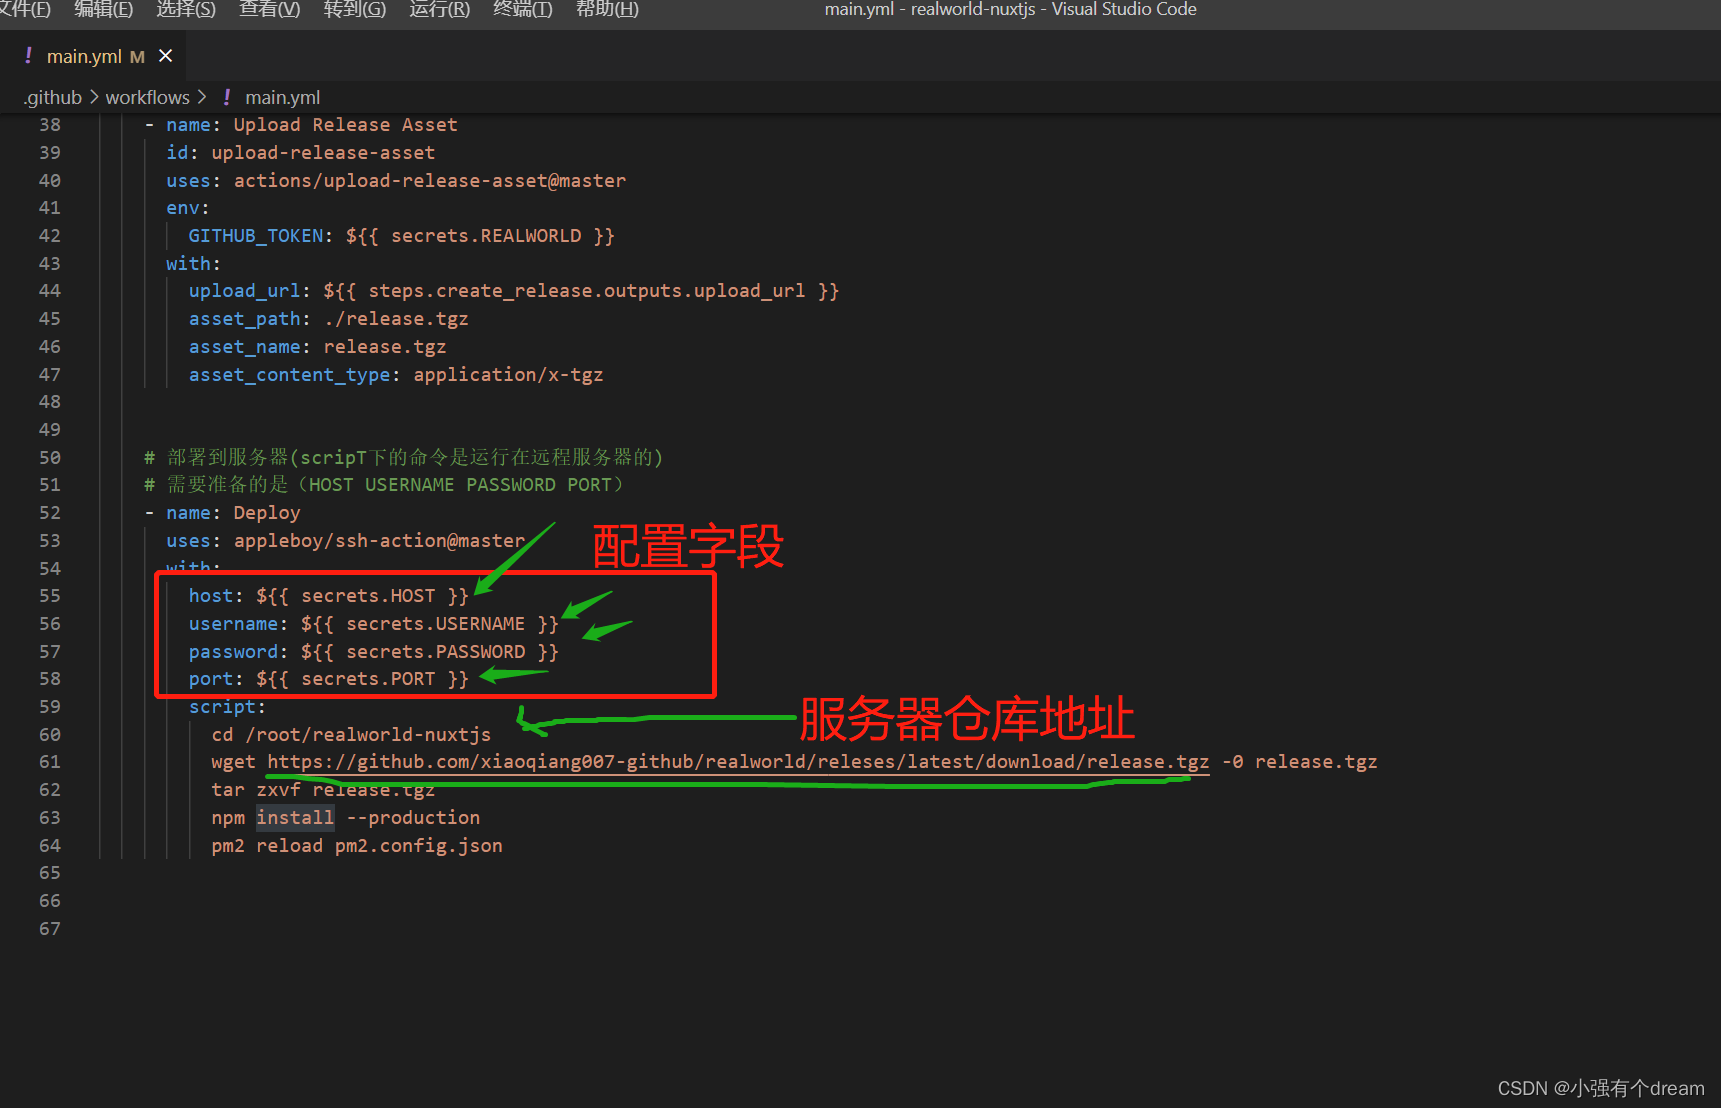Close the main.yml tab
The image size is (1721, 1108).
point(166,56)
